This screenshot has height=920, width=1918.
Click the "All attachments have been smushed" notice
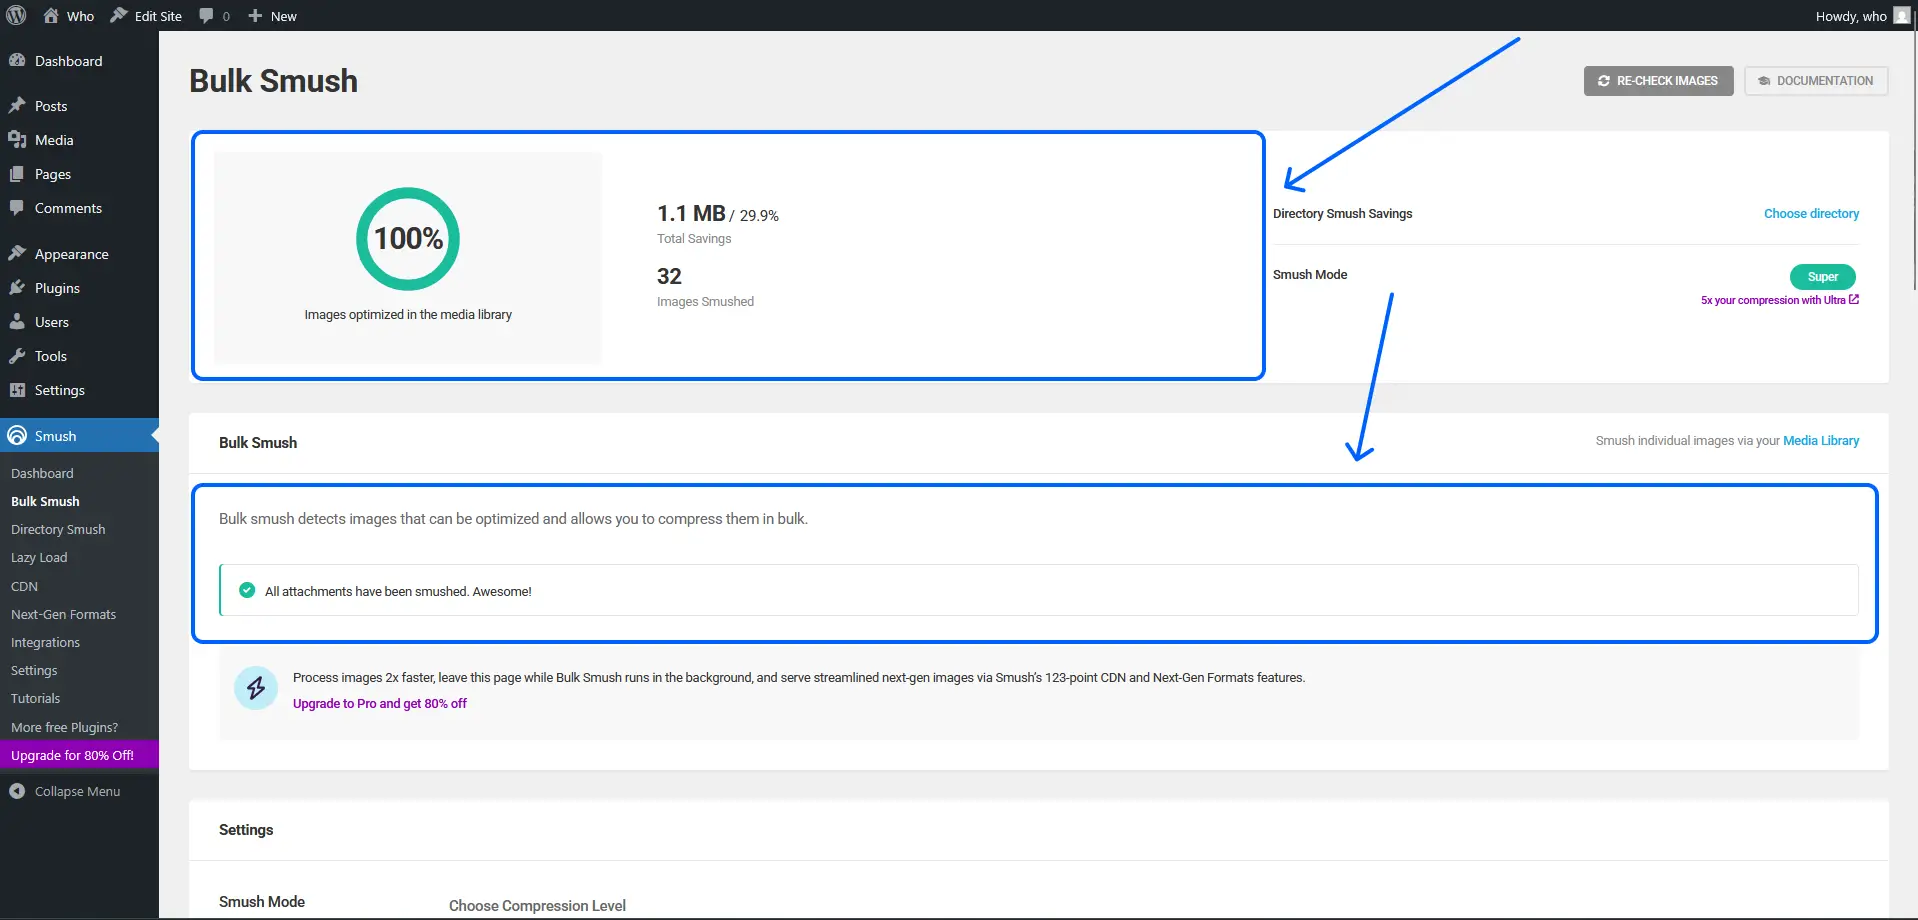click(1039, 591)
